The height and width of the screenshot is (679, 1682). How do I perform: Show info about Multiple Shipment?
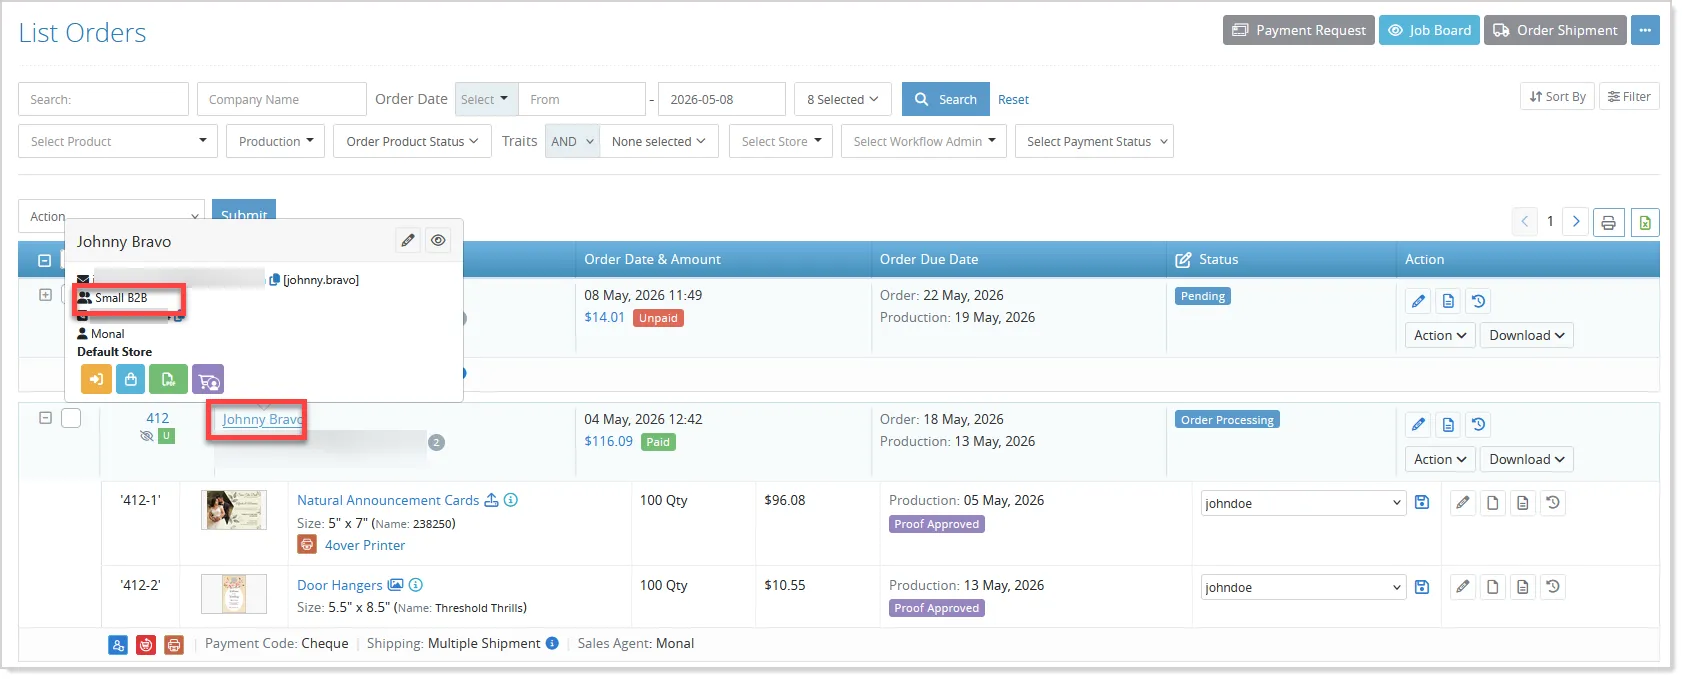click(x=552, y=643)
